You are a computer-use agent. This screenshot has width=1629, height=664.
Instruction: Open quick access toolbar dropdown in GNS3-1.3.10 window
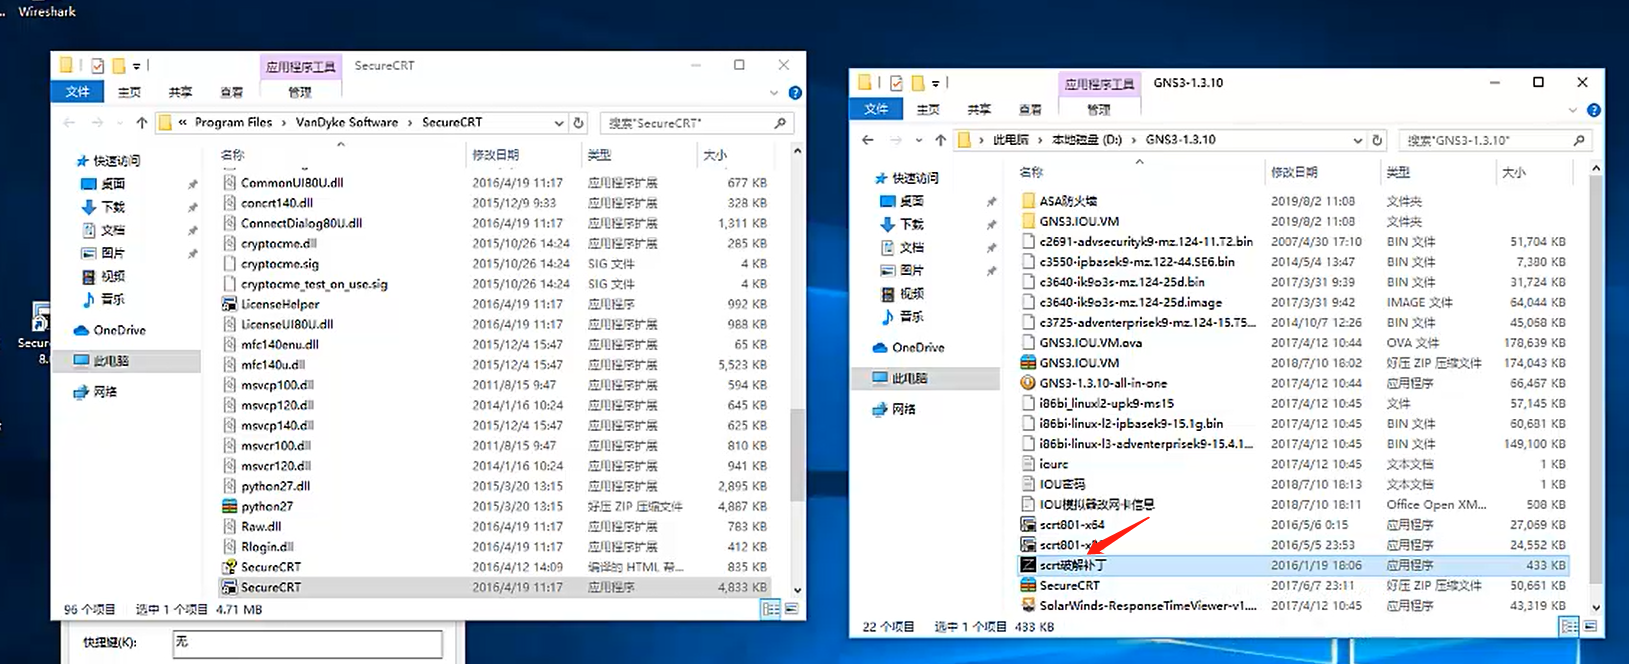(935, 83)
